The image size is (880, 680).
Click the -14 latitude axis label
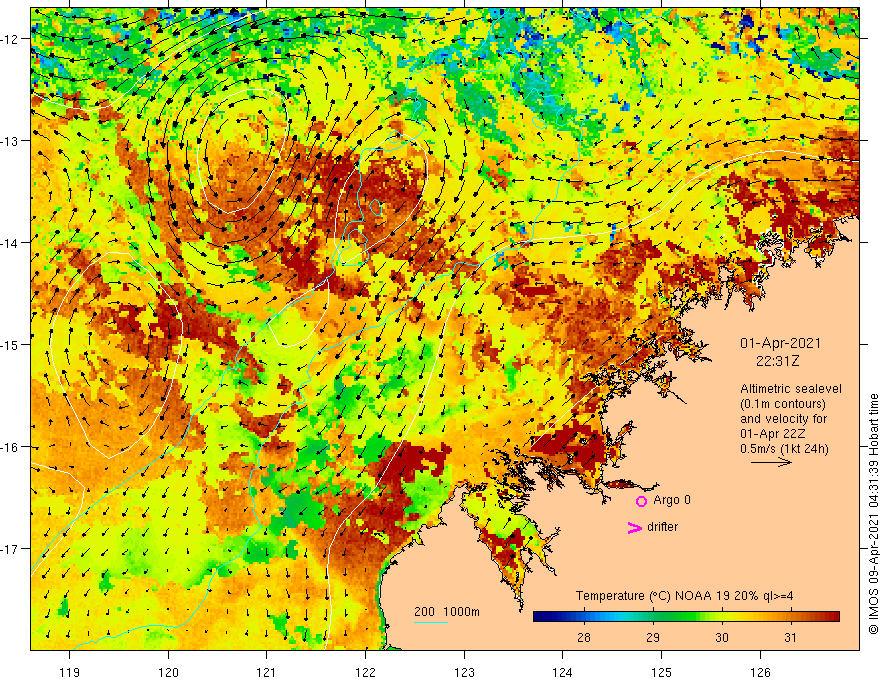[x=11, y=243]
